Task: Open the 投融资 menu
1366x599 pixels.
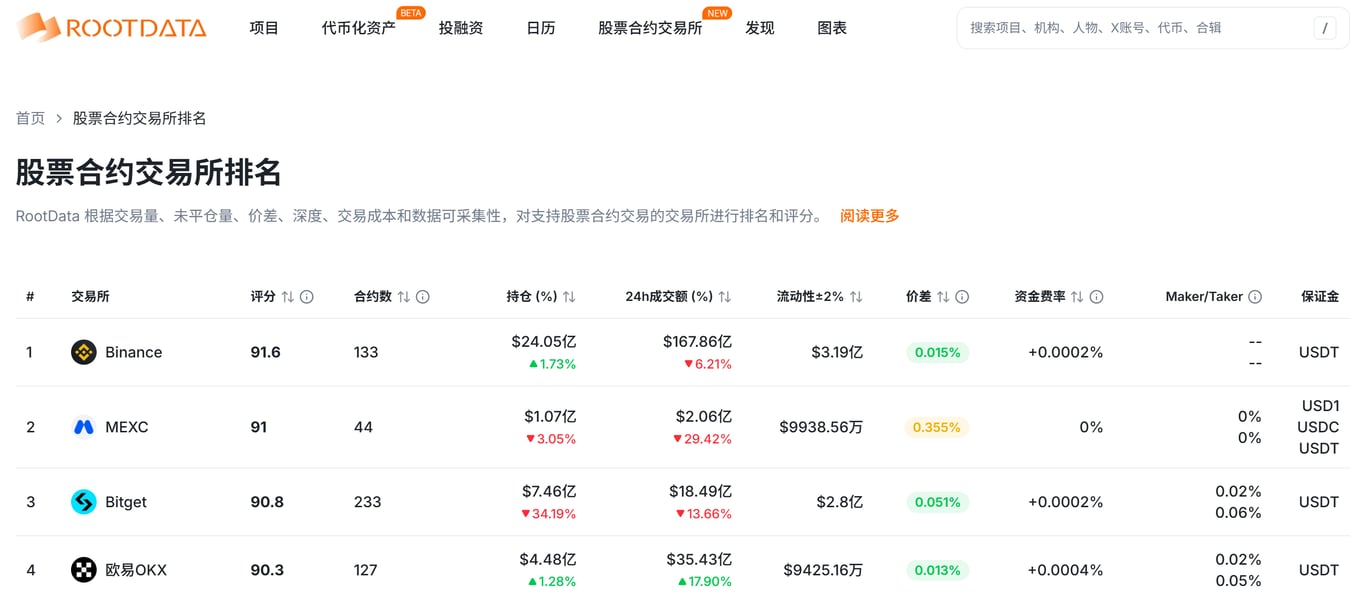Action: 461,28
